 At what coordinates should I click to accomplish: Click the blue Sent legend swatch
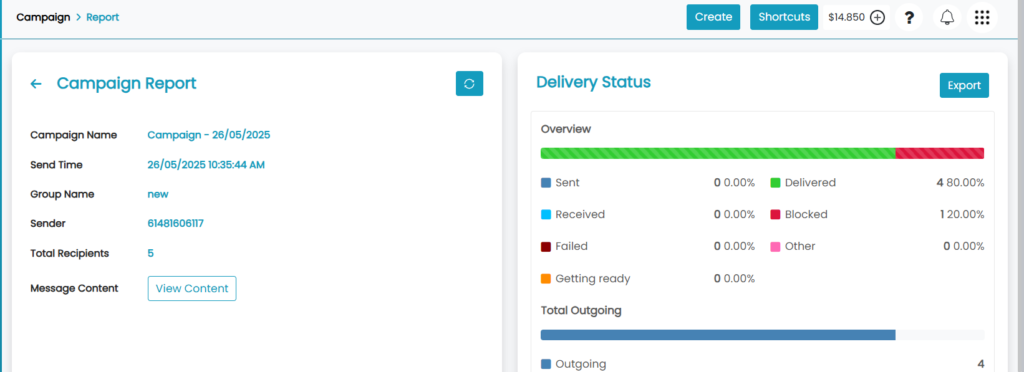coord(546,183)
